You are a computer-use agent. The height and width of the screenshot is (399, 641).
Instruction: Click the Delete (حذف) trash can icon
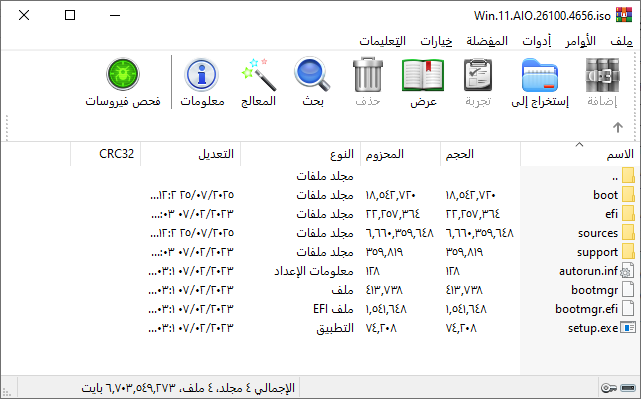(368, 75)
